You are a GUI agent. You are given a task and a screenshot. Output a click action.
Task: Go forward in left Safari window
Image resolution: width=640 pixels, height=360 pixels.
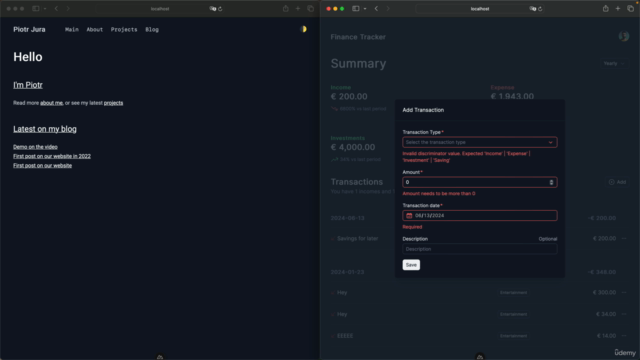pyautogui.click(x=68, y=9)
